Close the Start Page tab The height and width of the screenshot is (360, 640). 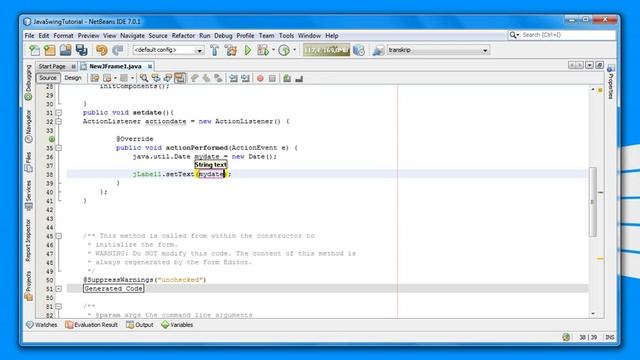[73, 67]
